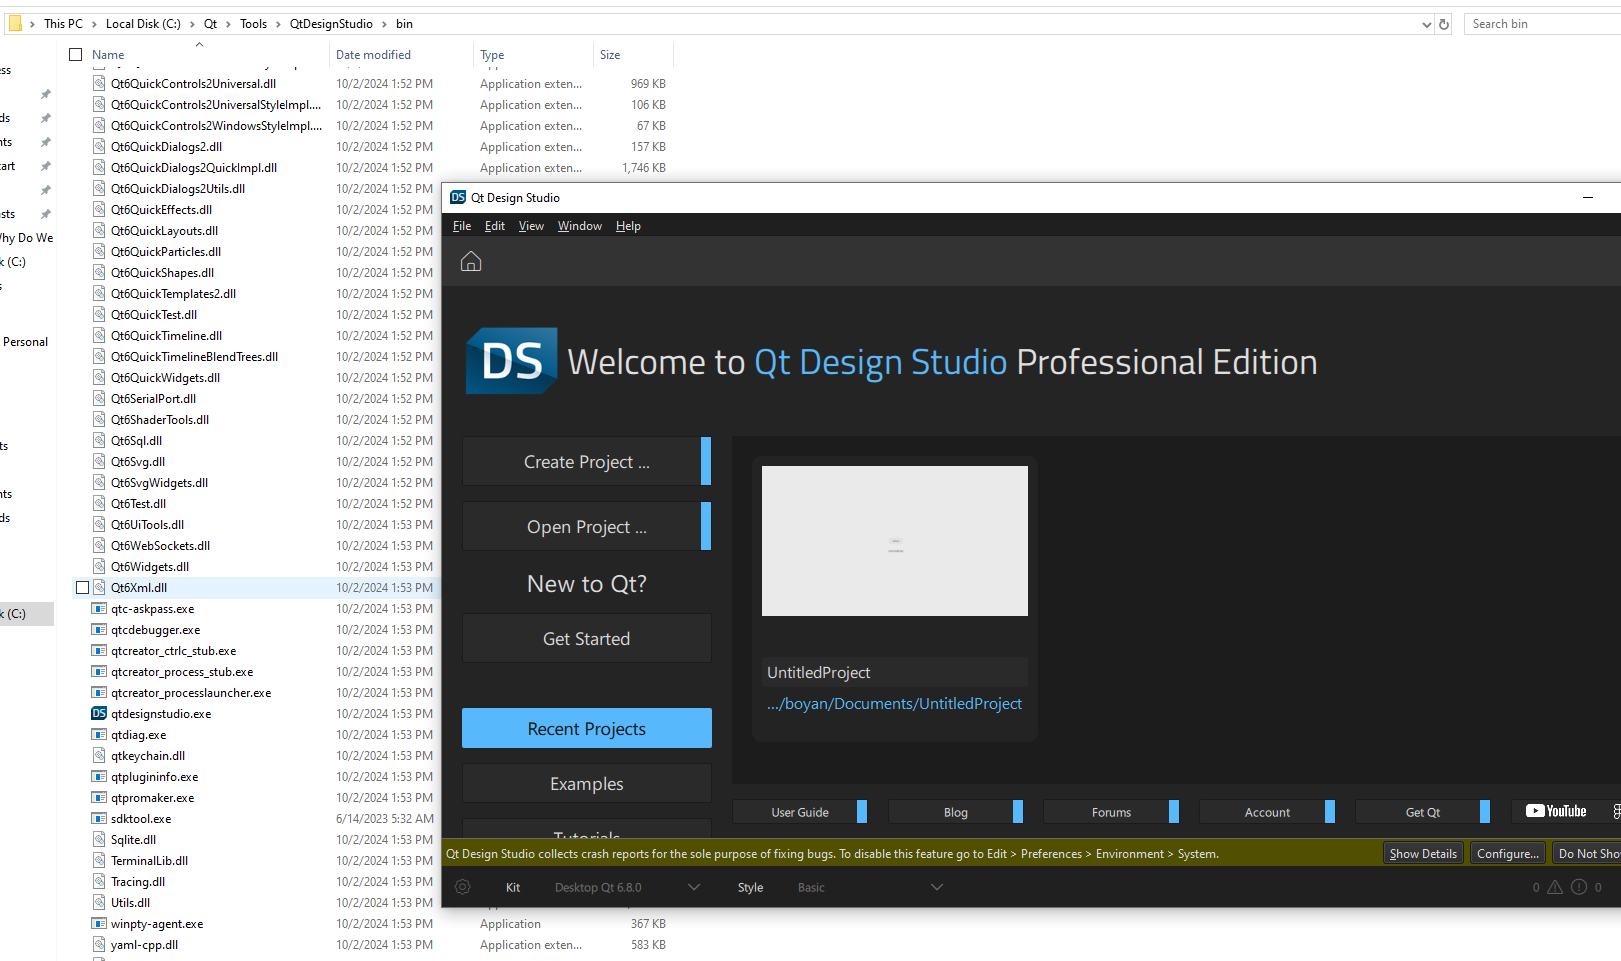1621x961 pixels.
Task: Click the file icon of qtc-askpass.exe
Action: (99, 609)
